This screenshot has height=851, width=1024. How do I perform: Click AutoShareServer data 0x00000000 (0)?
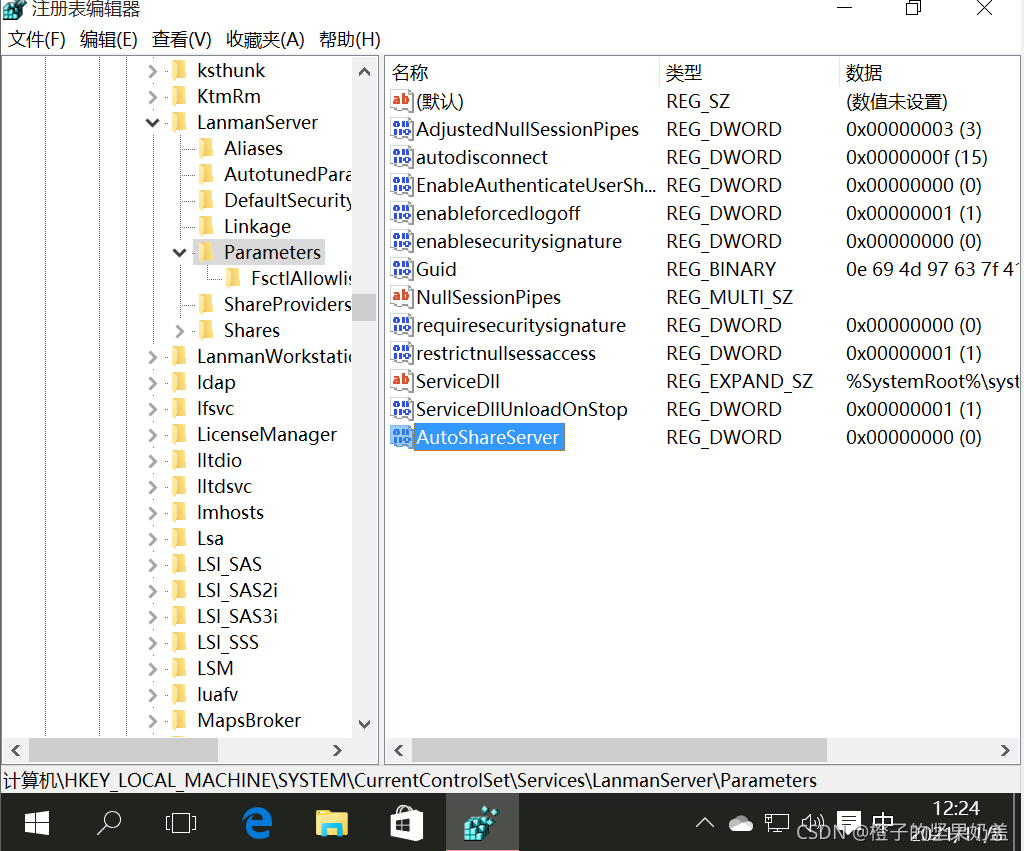pos(914,437)
